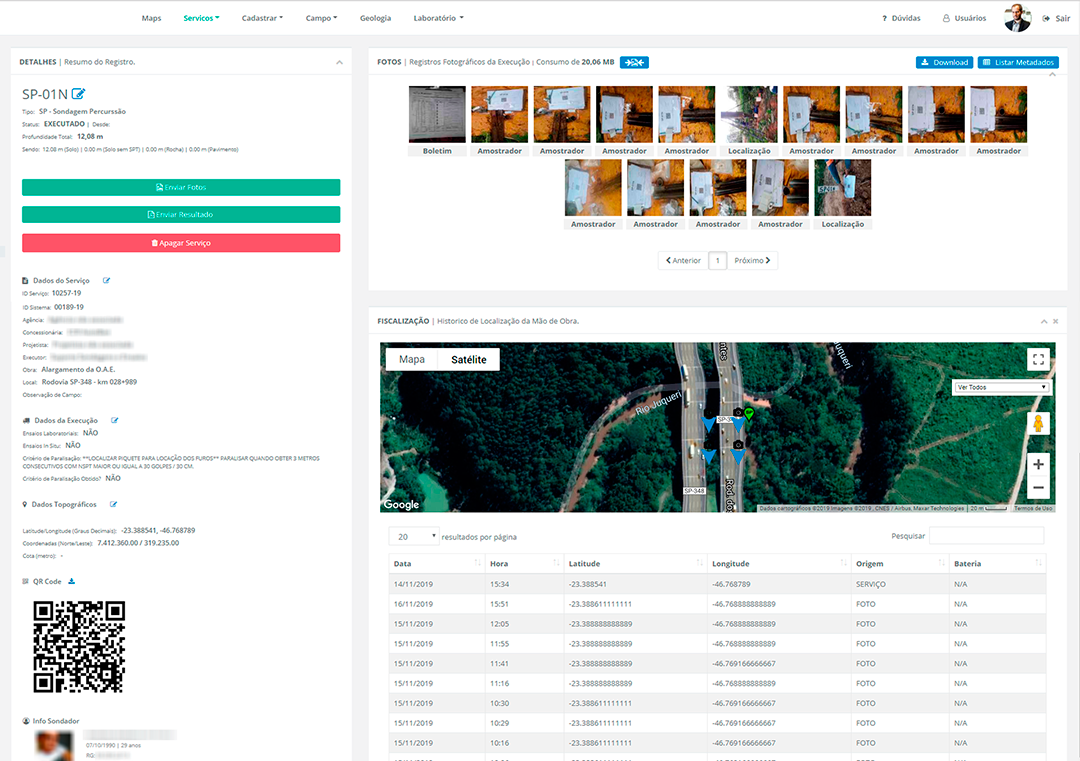1080x761 pixels.
Task: Go to Próximo photos page
Action: [752, 260]
